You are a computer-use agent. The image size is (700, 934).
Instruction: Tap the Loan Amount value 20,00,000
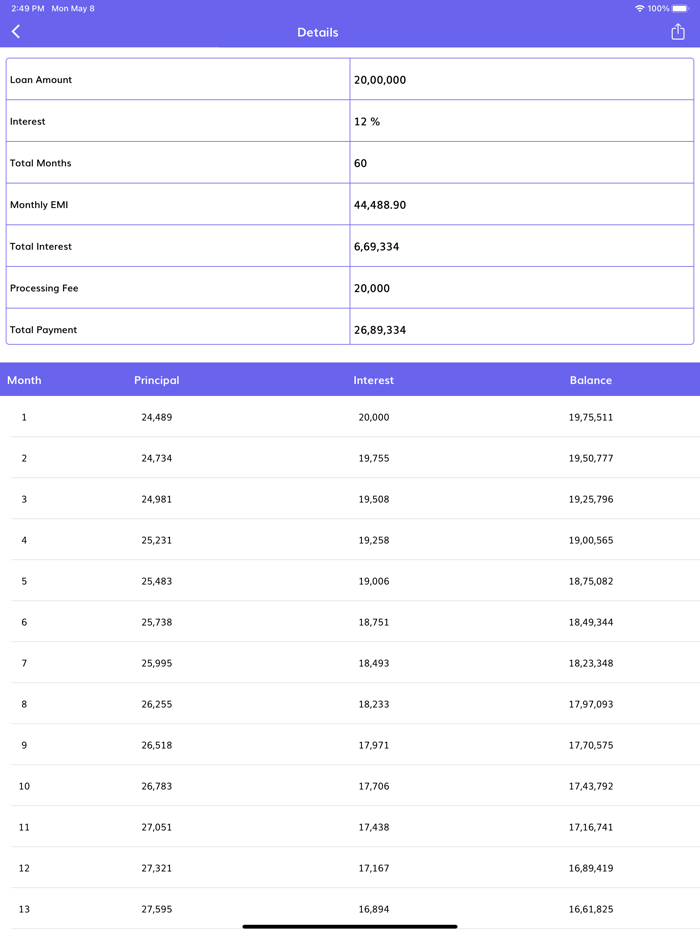tap(381, 79)
